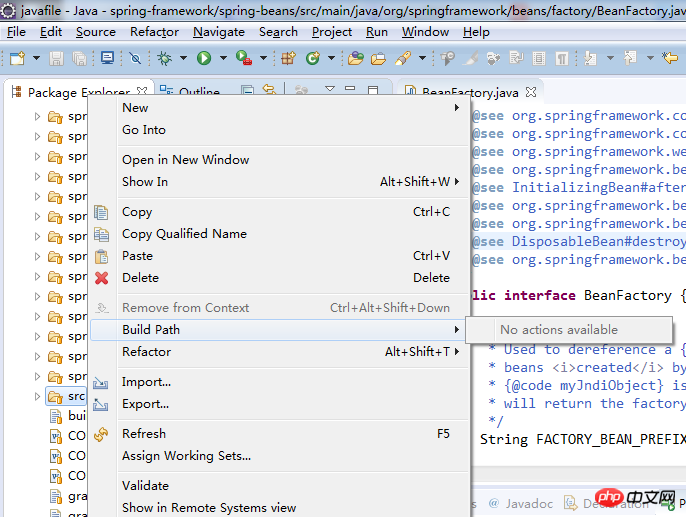This screenshot has height=517, width=686.
Task: Open the External Tools dropdown arrow
Action: click(x=263, y=58)
